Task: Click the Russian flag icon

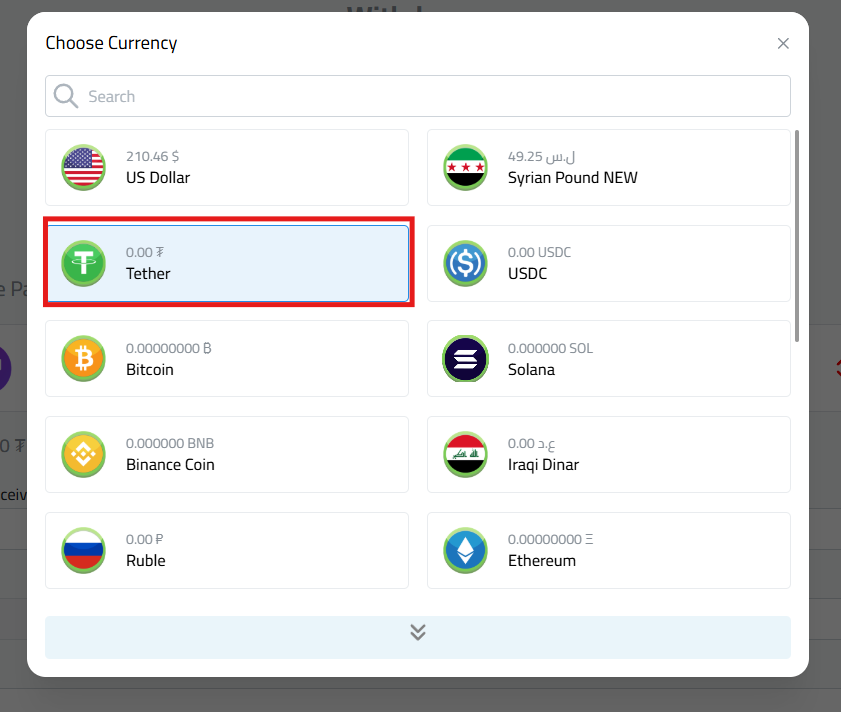Action: point(83,550)
